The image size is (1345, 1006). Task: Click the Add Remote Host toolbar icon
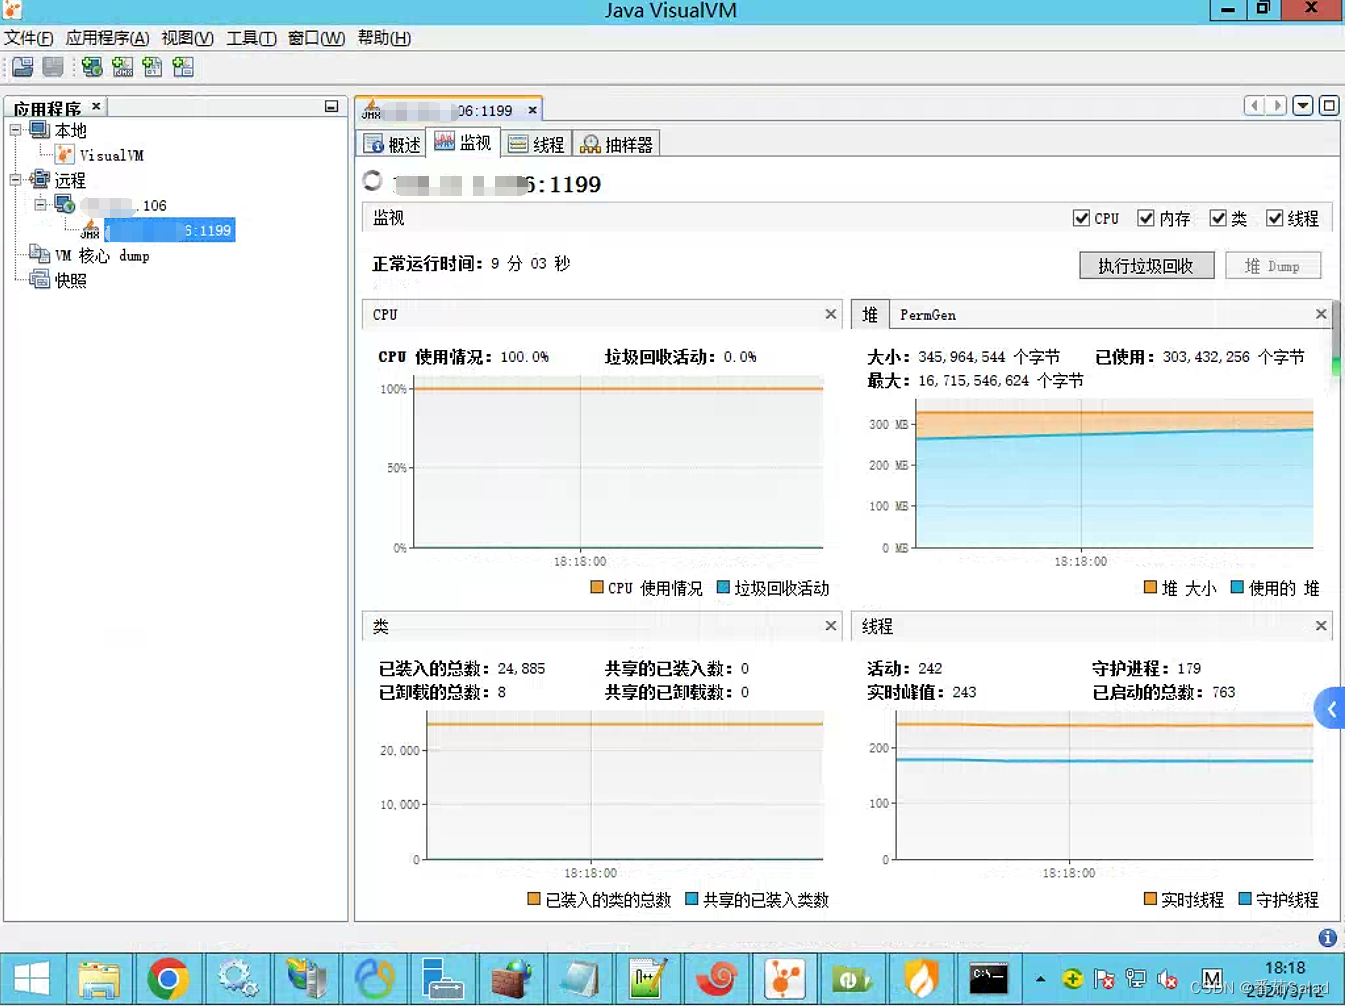tap(92, 67)
